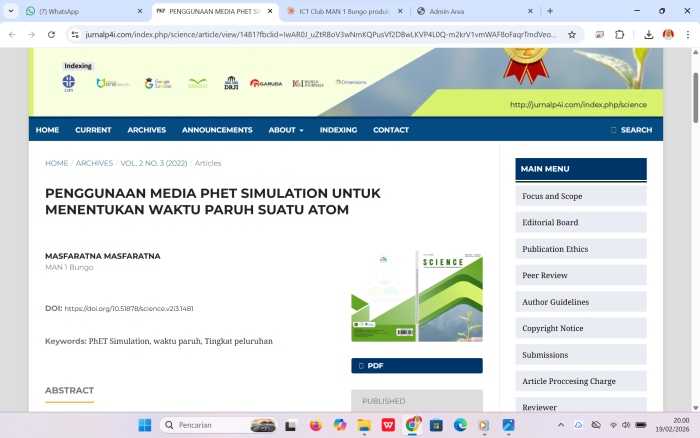Screen dimensions: 700x438
Task: Click the journal URL text in banner
Action: (578, 104)
